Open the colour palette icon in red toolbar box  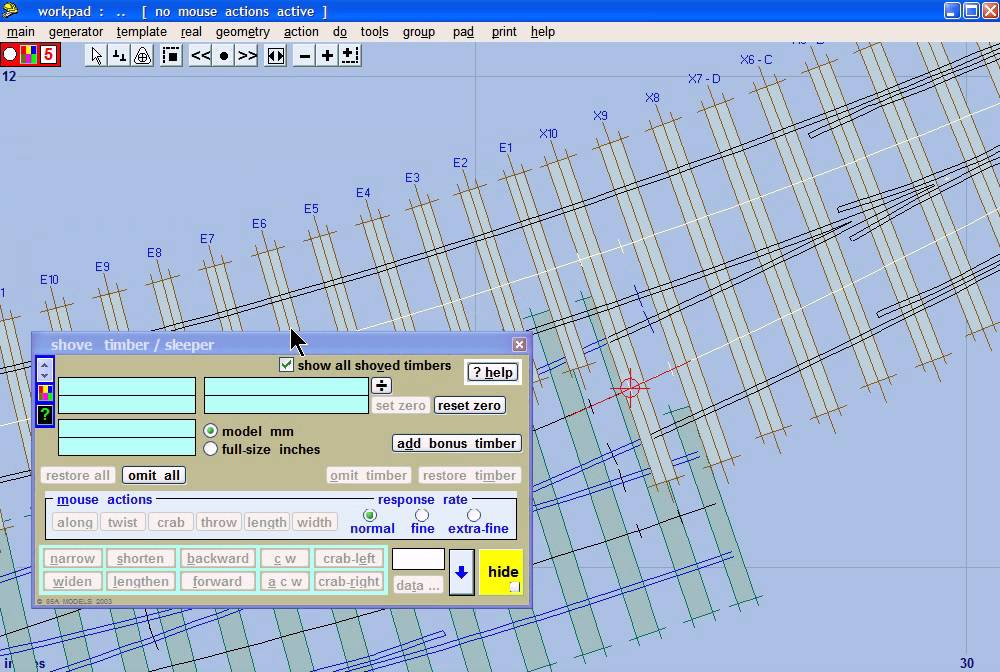(x=29, y=55)
